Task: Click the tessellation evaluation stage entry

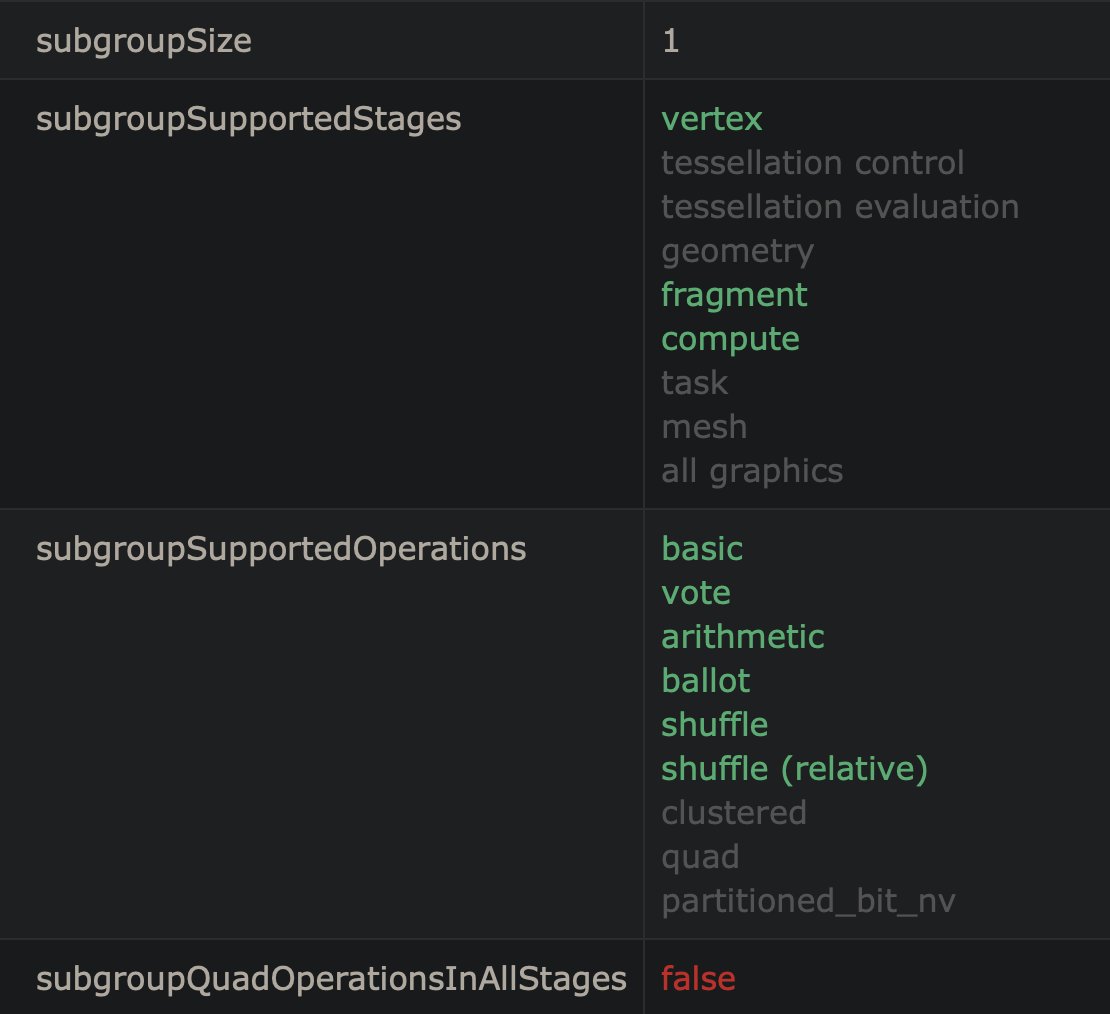Action: pos(840,207)
